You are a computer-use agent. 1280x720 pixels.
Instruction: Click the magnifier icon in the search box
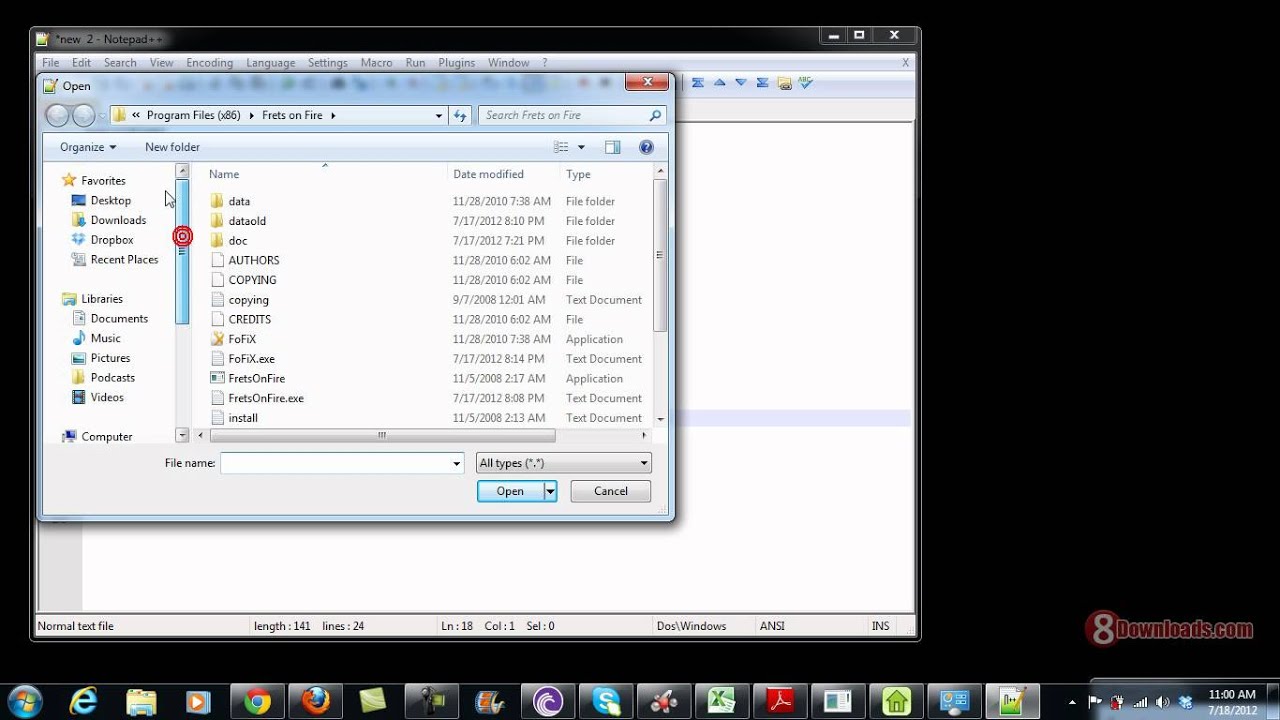(656, 116)
